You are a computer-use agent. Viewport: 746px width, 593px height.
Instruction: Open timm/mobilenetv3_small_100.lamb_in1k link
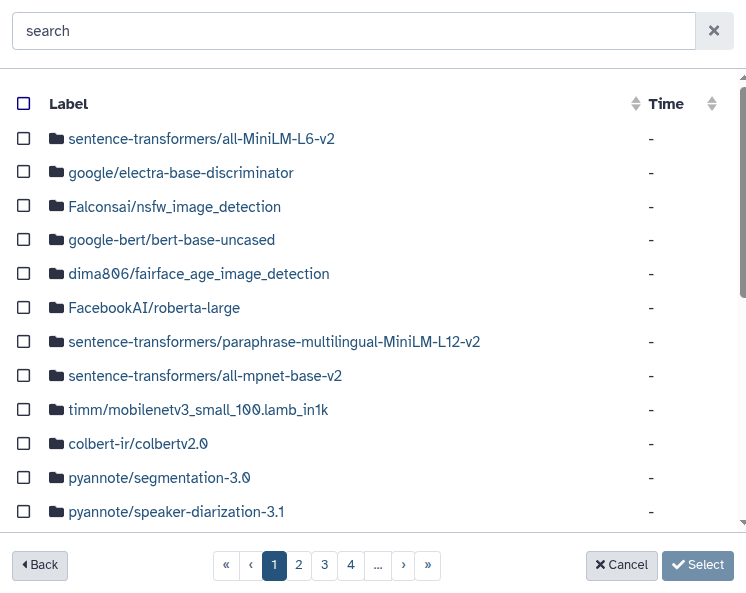tap(198, 410)
